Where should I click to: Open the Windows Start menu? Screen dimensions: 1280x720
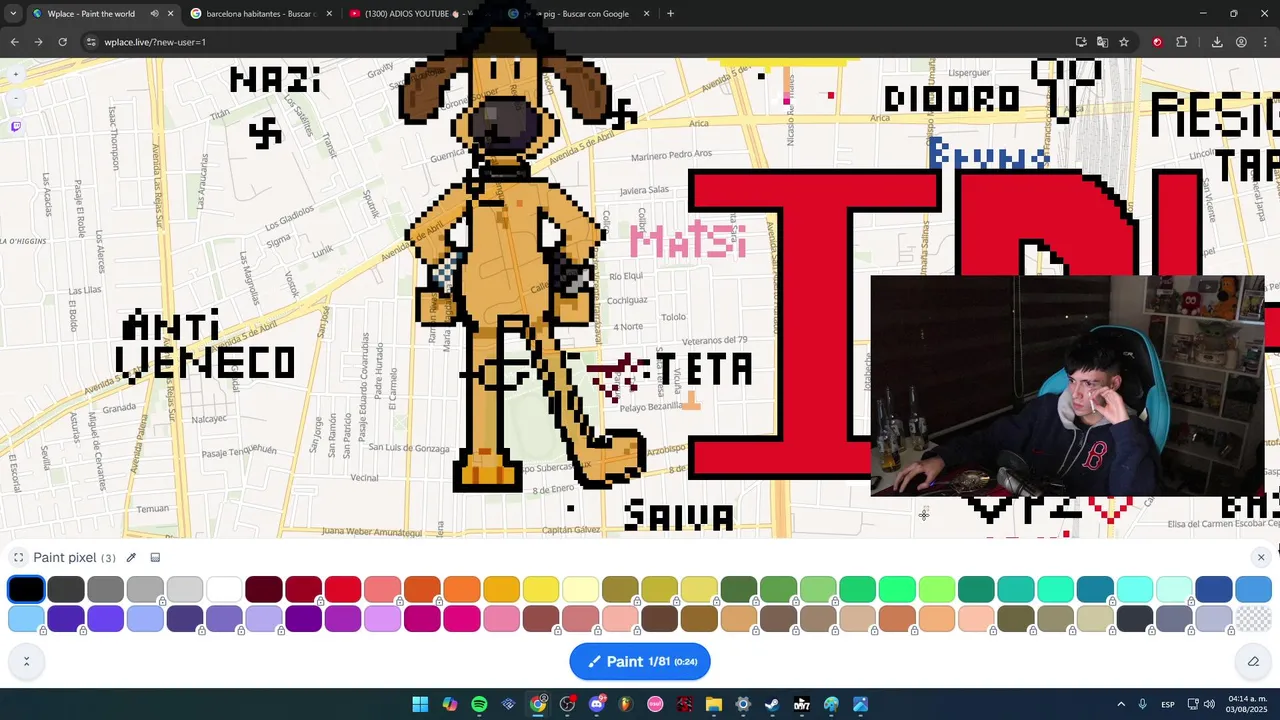[420, 704]
